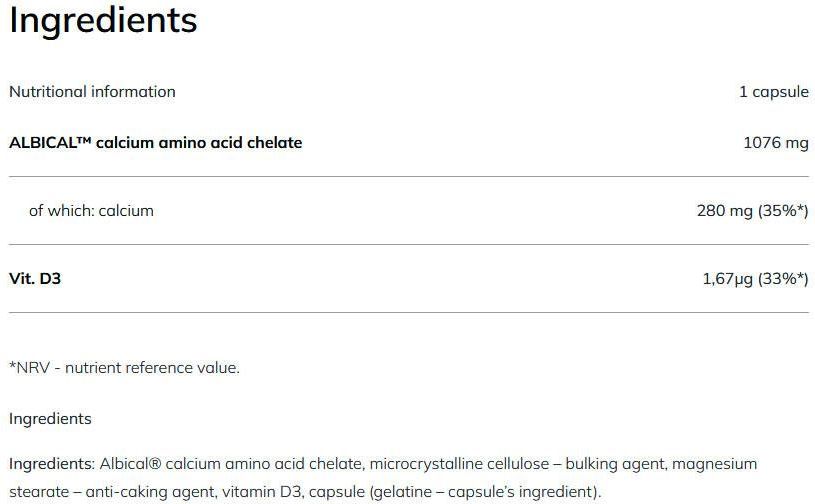Click the bold Ingredients: paragraph label
This screenshot has width=815, height=504.
[x=52, y=463]
